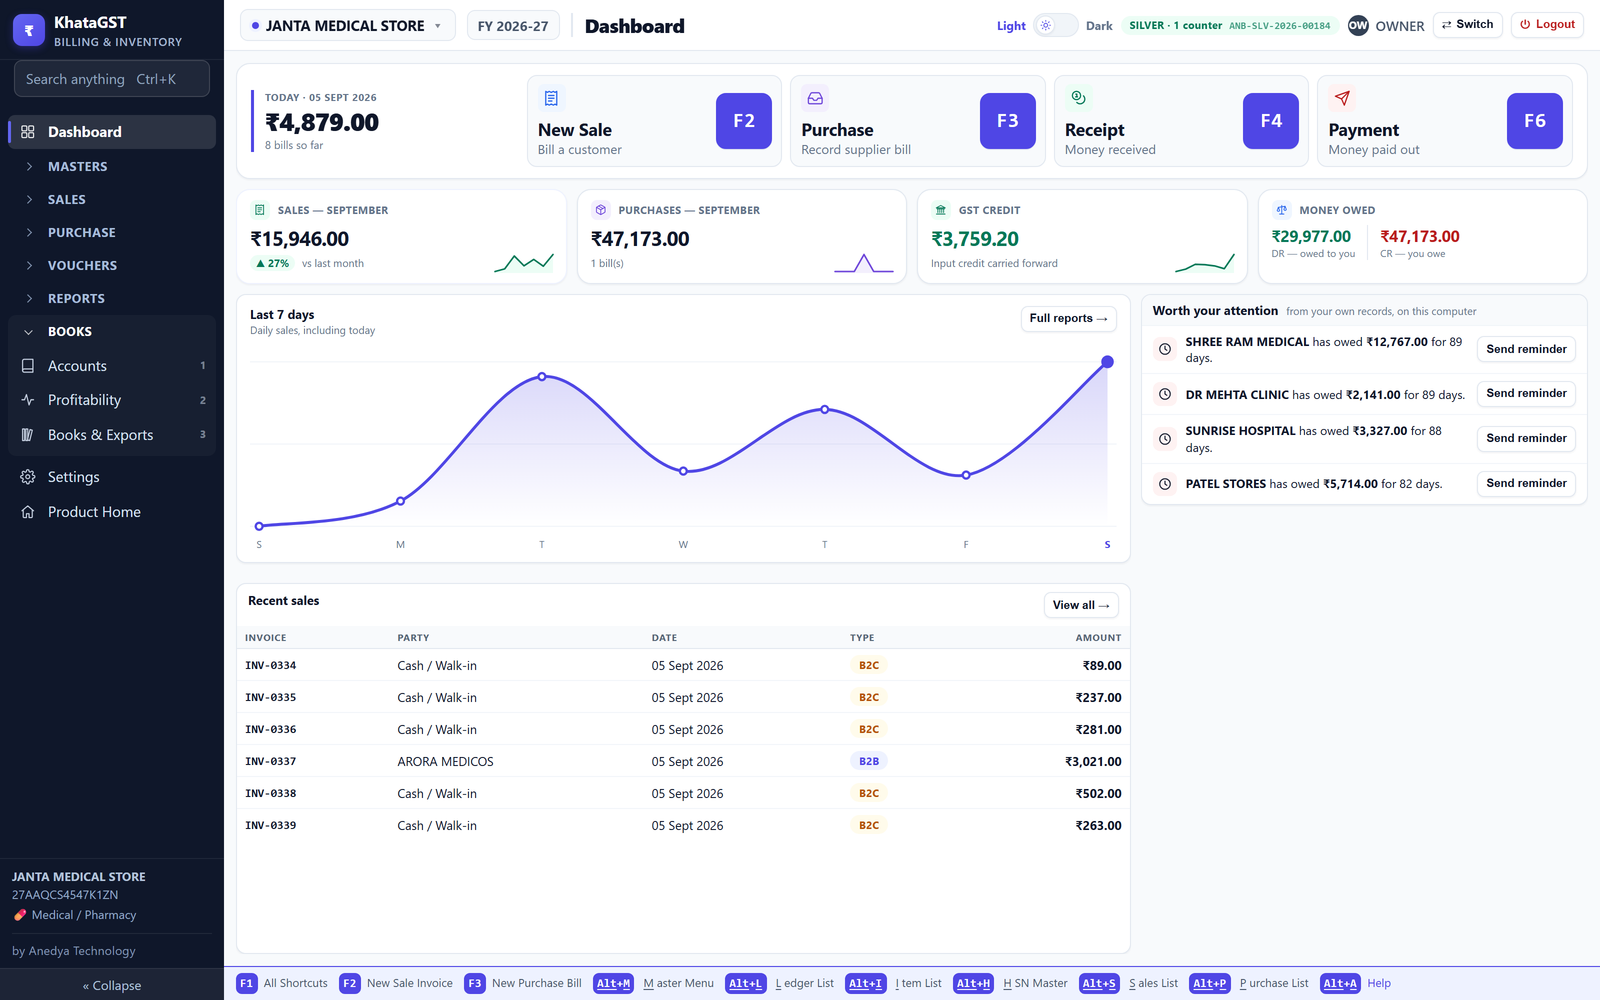Screen dimensions: 1600x1000
Task: Open Item List from the bottom bar
Action: pos(894,984)
